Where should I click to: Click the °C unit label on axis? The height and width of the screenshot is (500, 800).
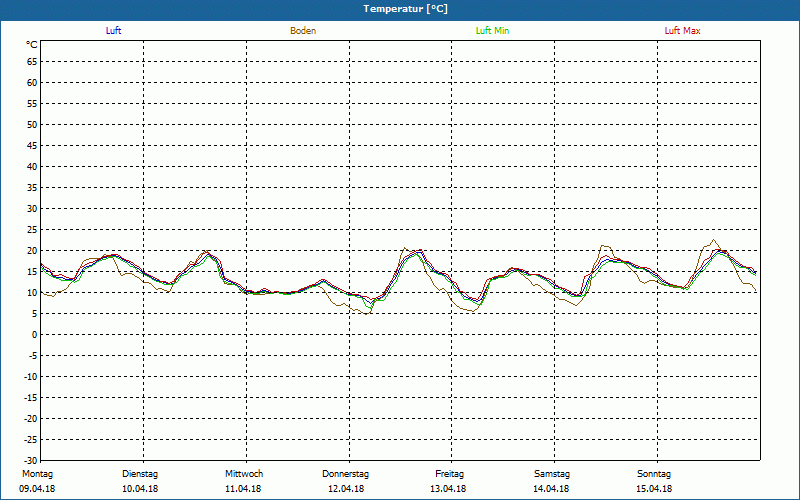32,45
